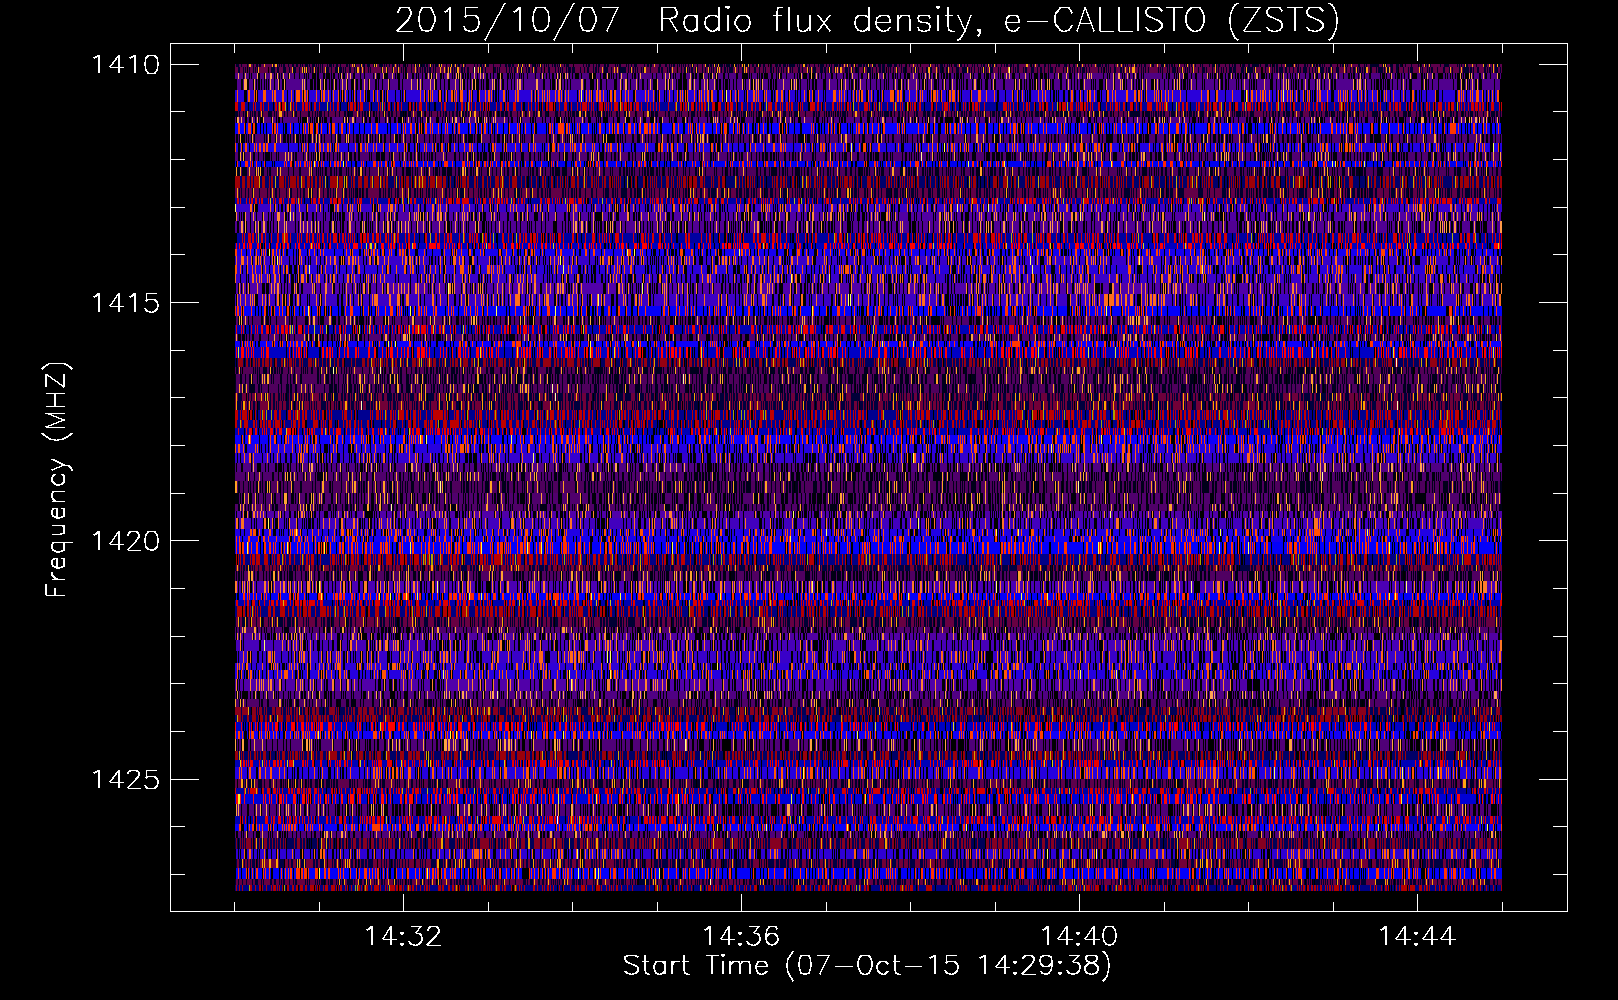Click the 1420 frequency tick label

click(x=126, y=541)
